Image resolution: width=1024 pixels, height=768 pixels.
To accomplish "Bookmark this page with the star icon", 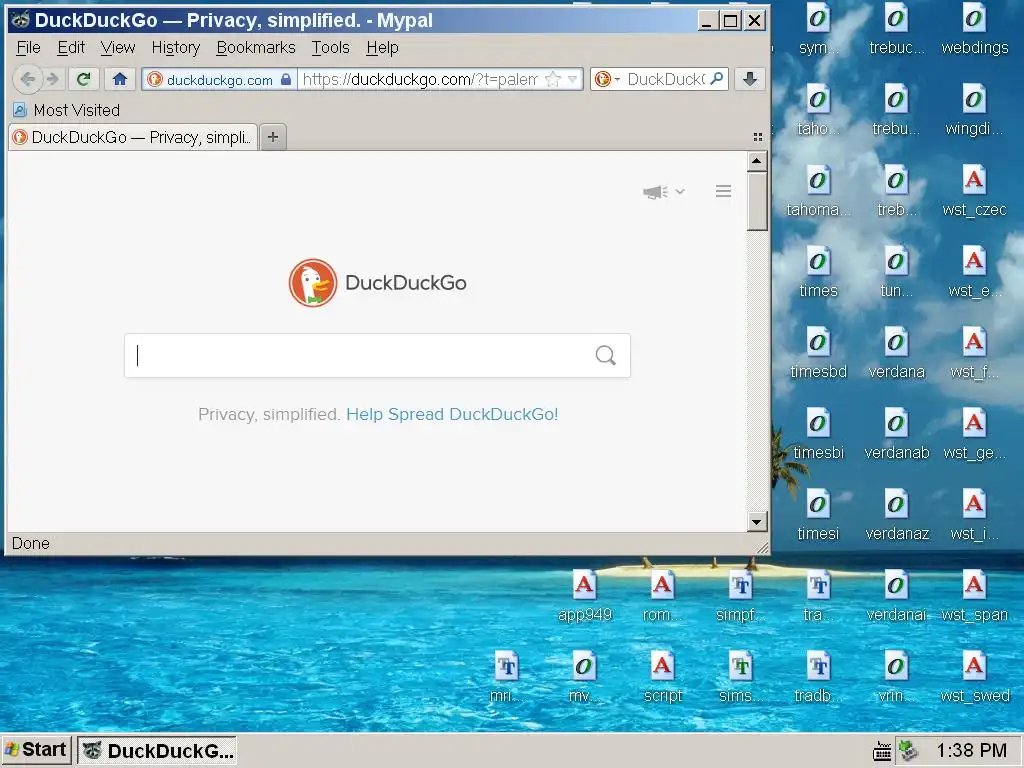I will click(x=553, y=79).
